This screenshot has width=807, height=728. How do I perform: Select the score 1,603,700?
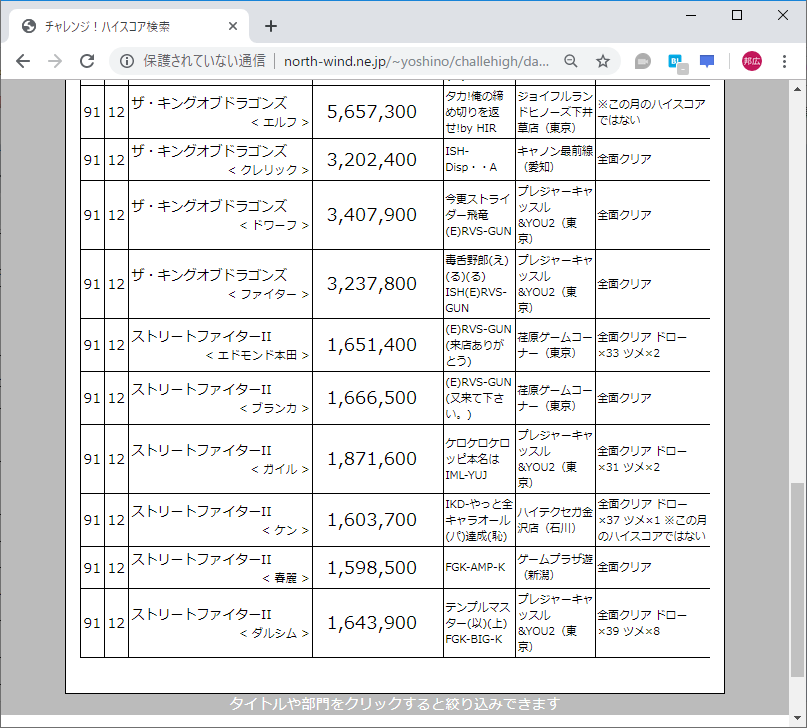pyautogui.click(x=372, y=520)
